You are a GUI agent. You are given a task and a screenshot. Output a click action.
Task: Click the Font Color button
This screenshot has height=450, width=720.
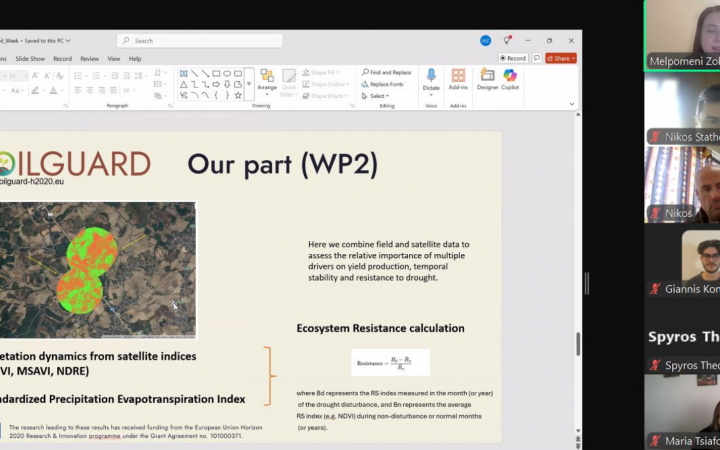pos(55,90)
